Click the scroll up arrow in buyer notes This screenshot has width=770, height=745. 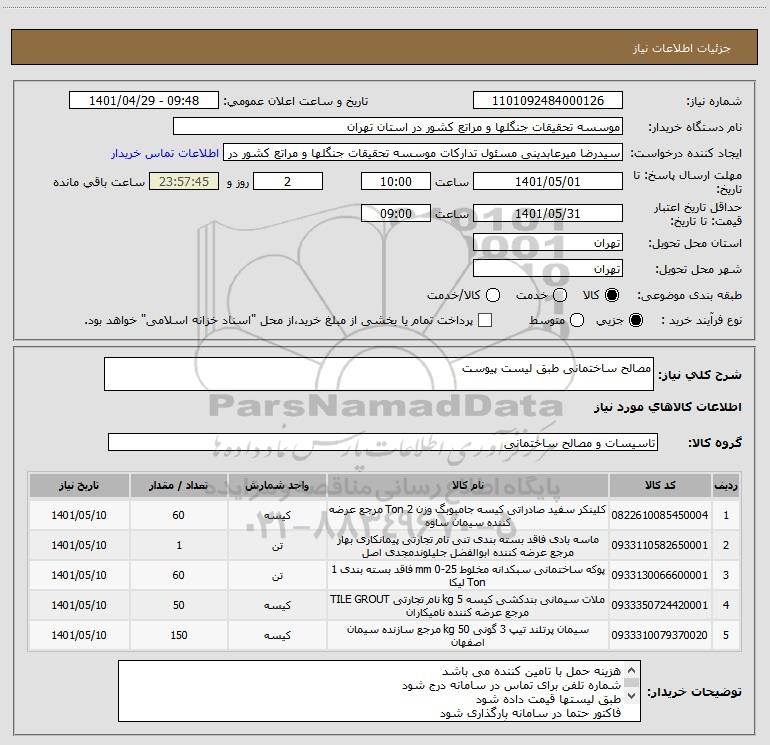pos(632,670)
